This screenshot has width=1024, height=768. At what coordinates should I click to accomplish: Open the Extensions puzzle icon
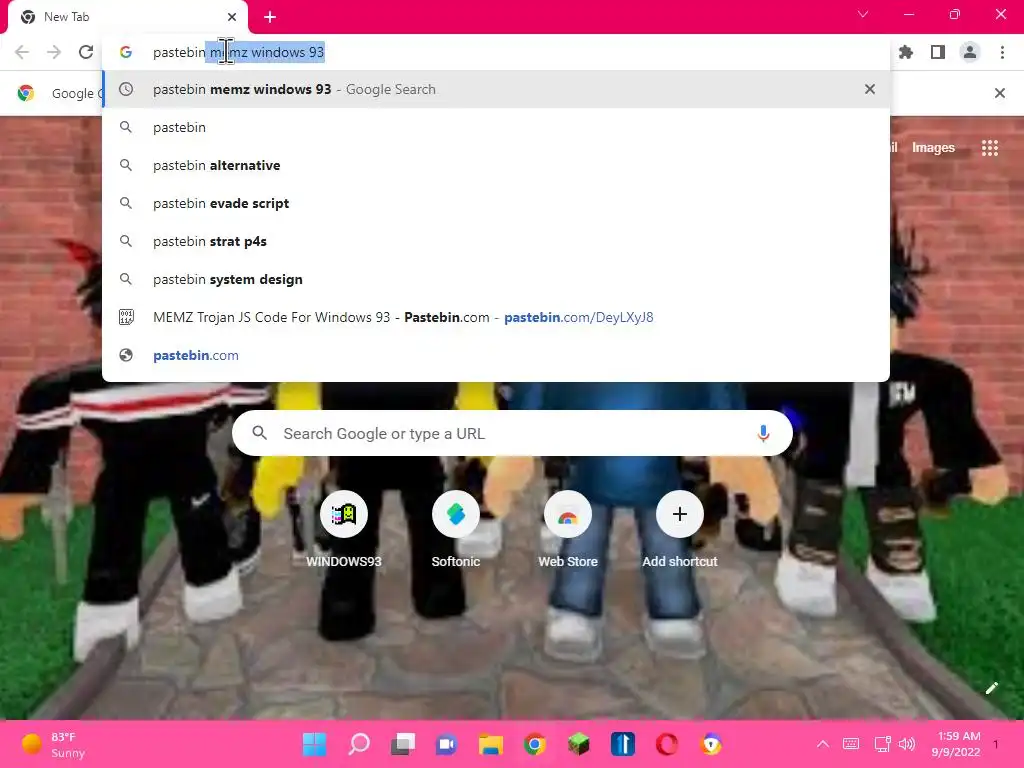[906, 52]
